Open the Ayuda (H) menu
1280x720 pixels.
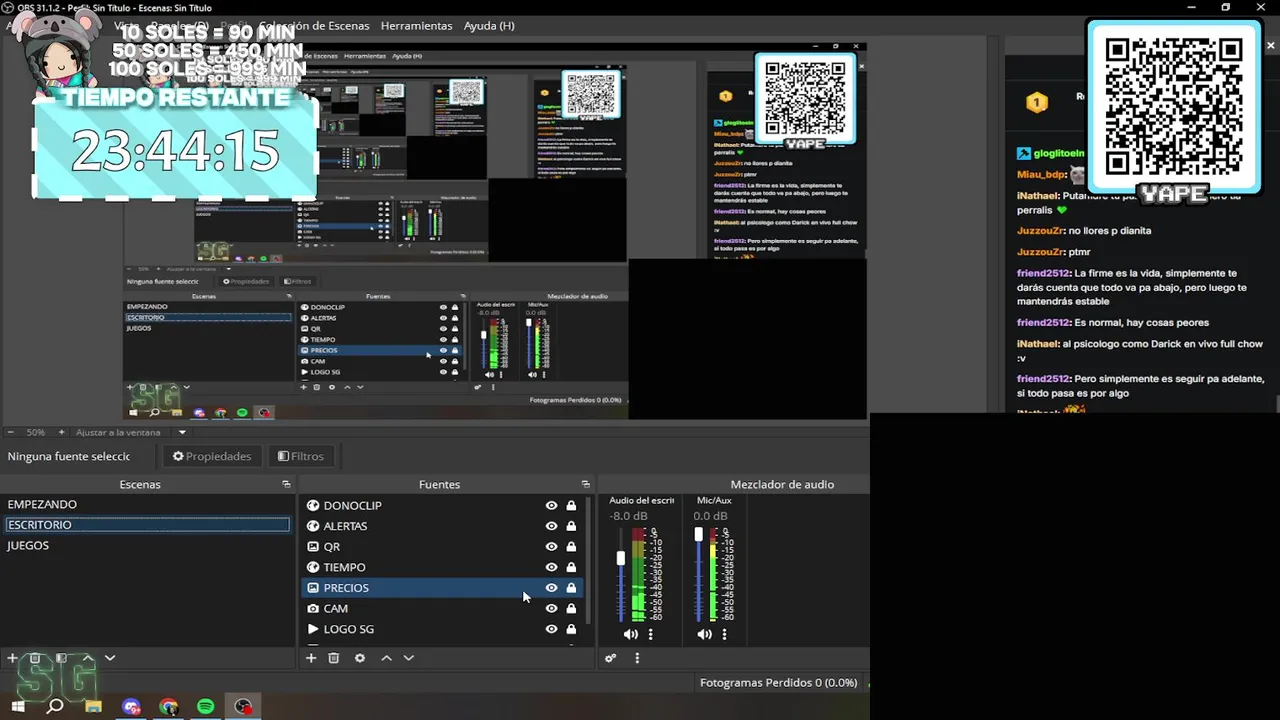pos(489,25)
